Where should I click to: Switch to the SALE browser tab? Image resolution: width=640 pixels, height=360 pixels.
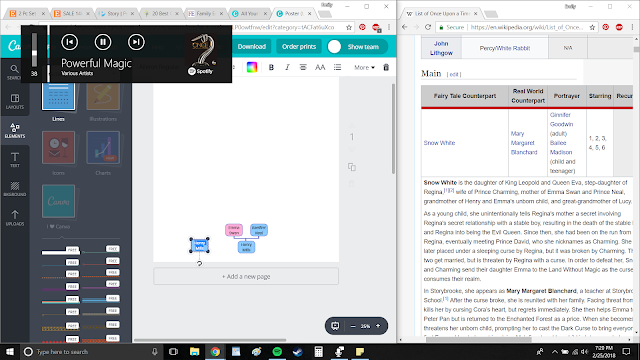72,13
